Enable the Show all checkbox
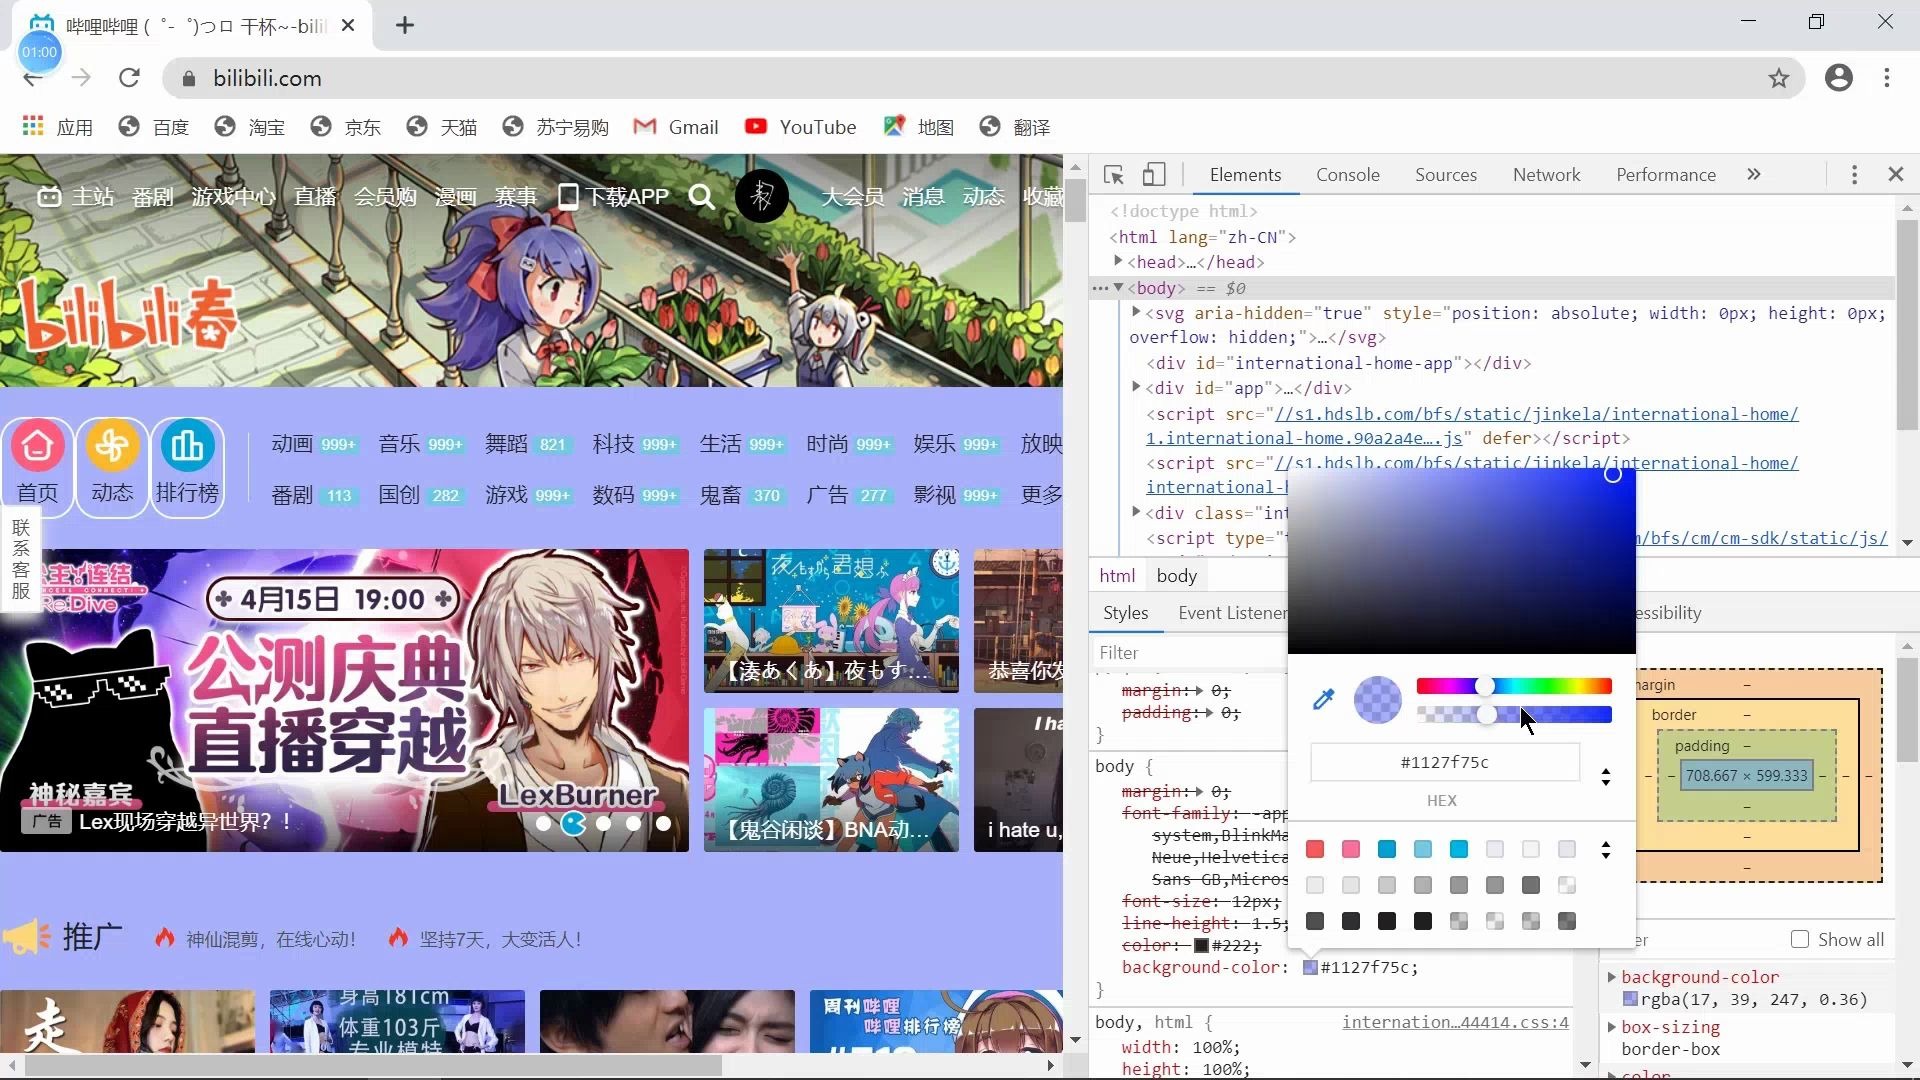 1800,940
